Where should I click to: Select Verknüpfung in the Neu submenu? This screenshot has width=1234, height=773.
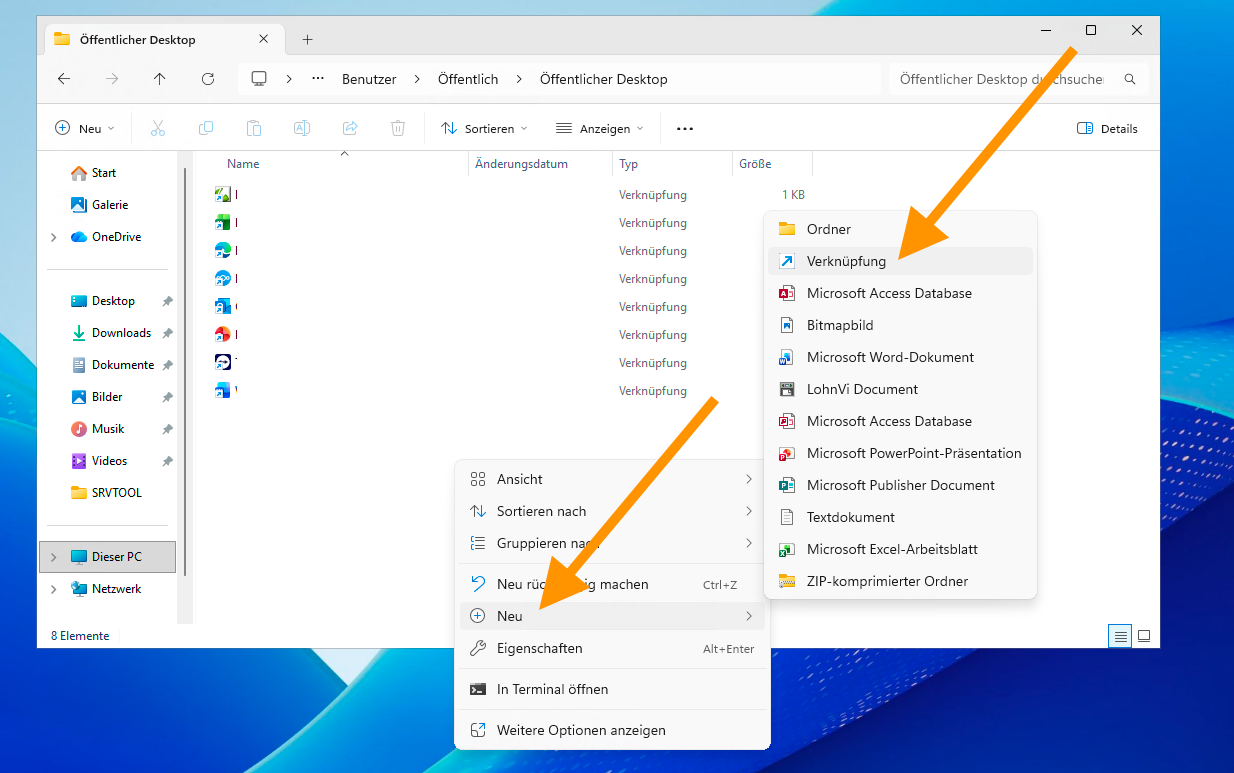coord(846,261)
